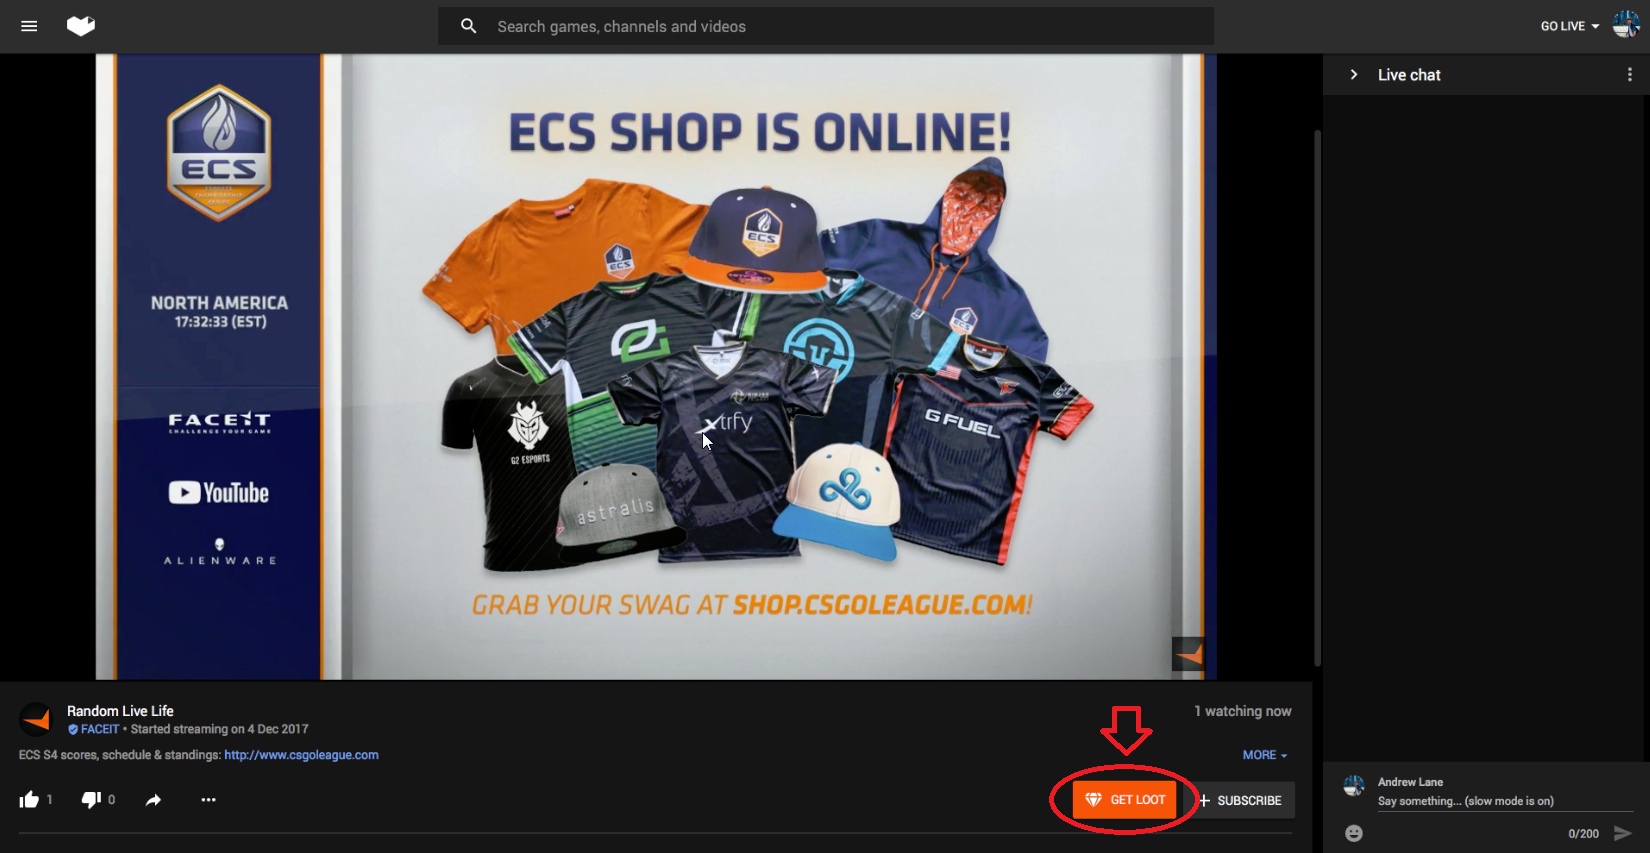Go to YouTube Gaming home logo
This screenshot has height=853, width=1650.
(x=81, y=26)
